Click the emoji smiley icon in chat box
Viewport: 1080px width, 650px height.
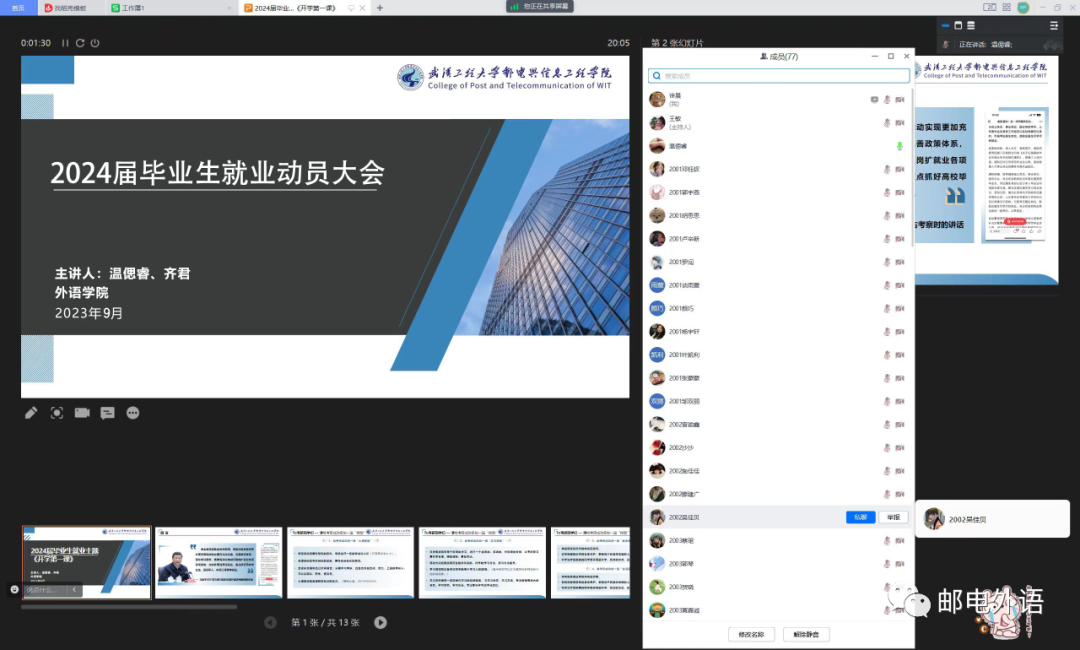click(14, 590)
